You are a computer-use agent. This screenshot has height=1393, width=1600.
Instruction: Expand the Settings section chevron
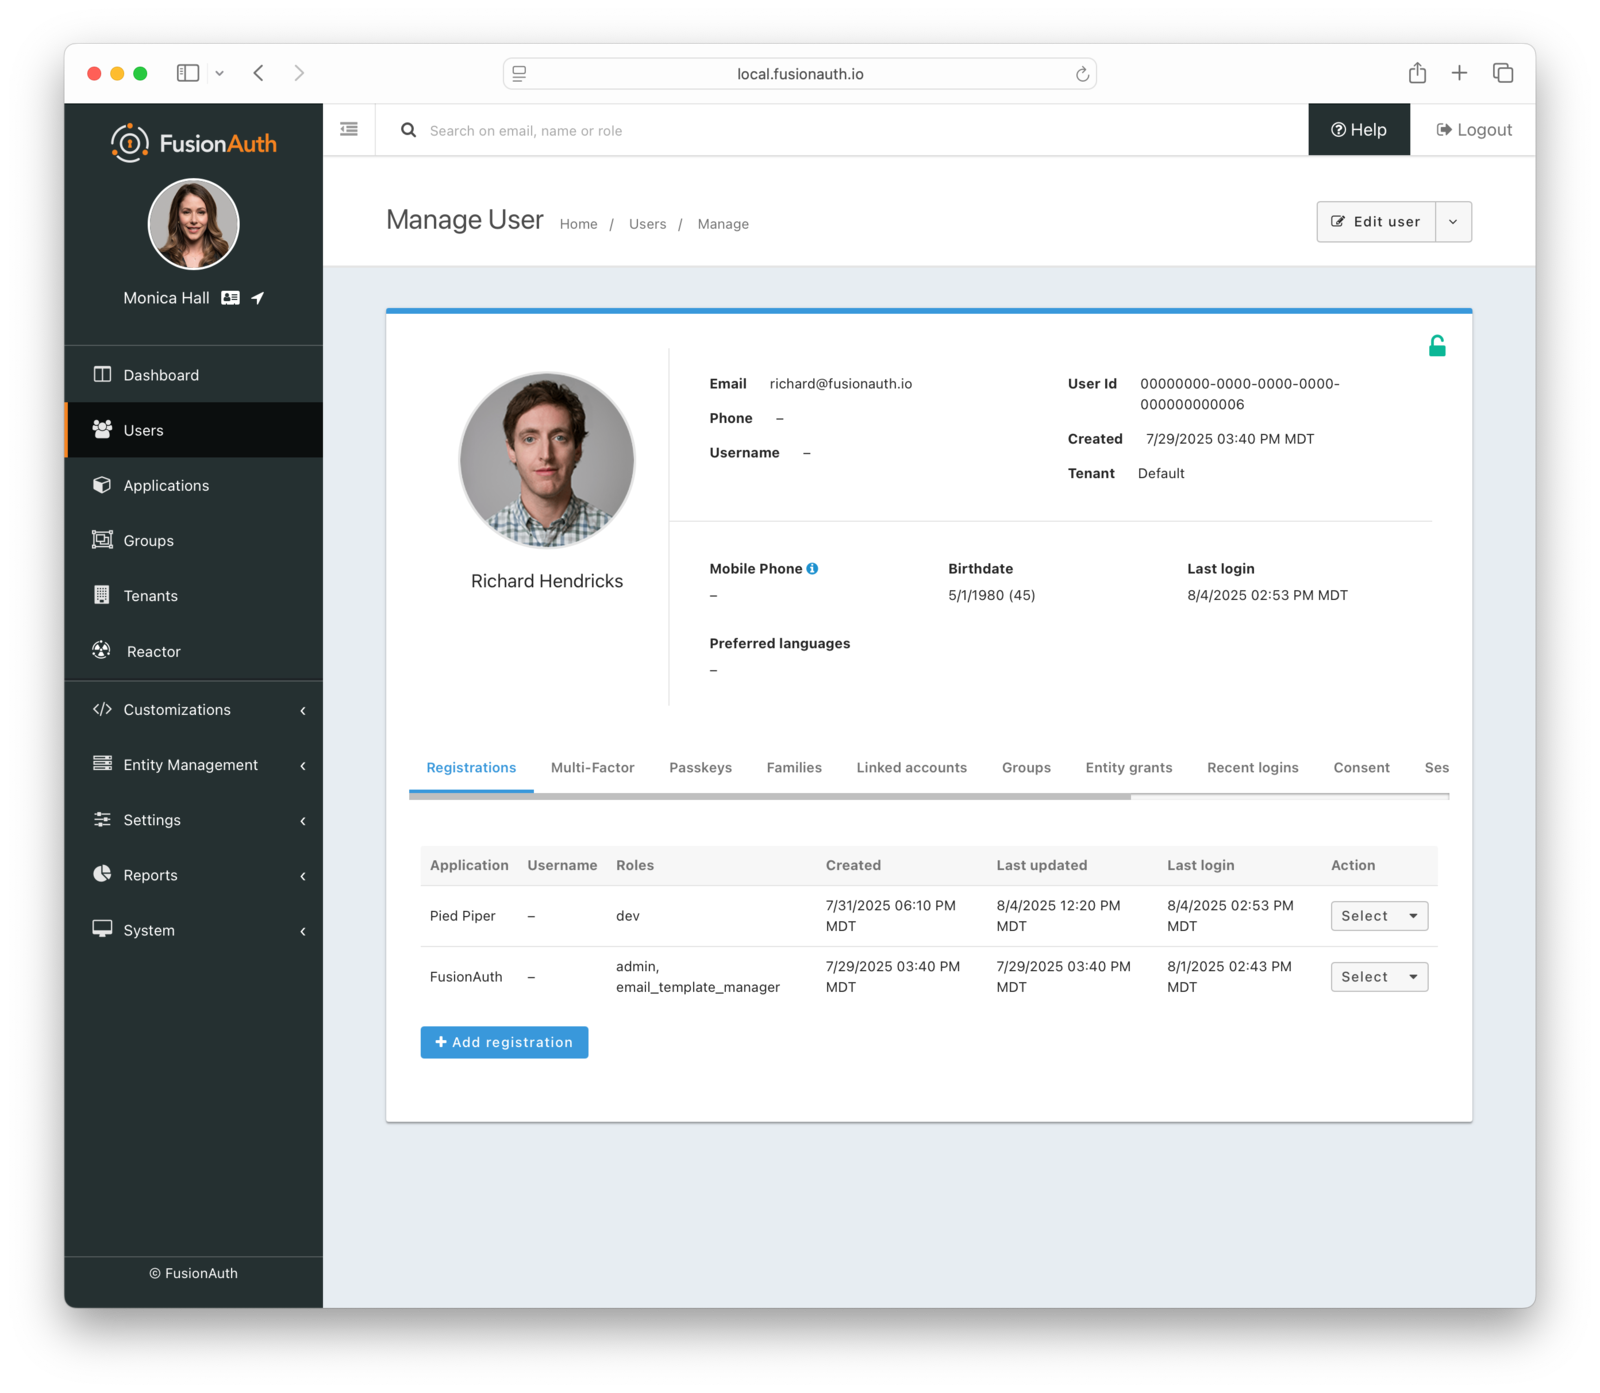coord(303,820)
